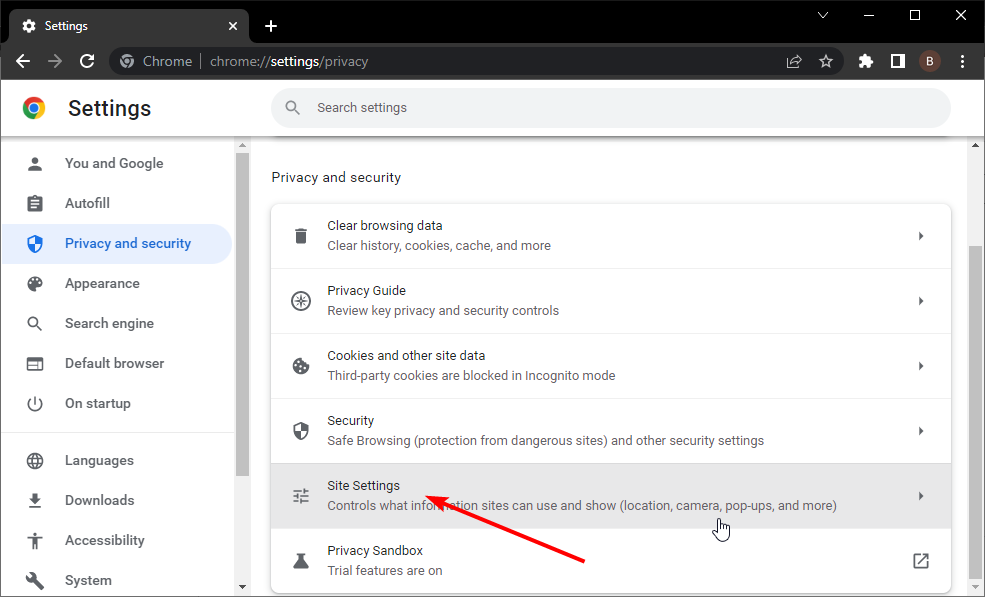This screenshot has height=597, width=985.
Task: Expand Clear browsing data arrow
Action: point(921,236)
